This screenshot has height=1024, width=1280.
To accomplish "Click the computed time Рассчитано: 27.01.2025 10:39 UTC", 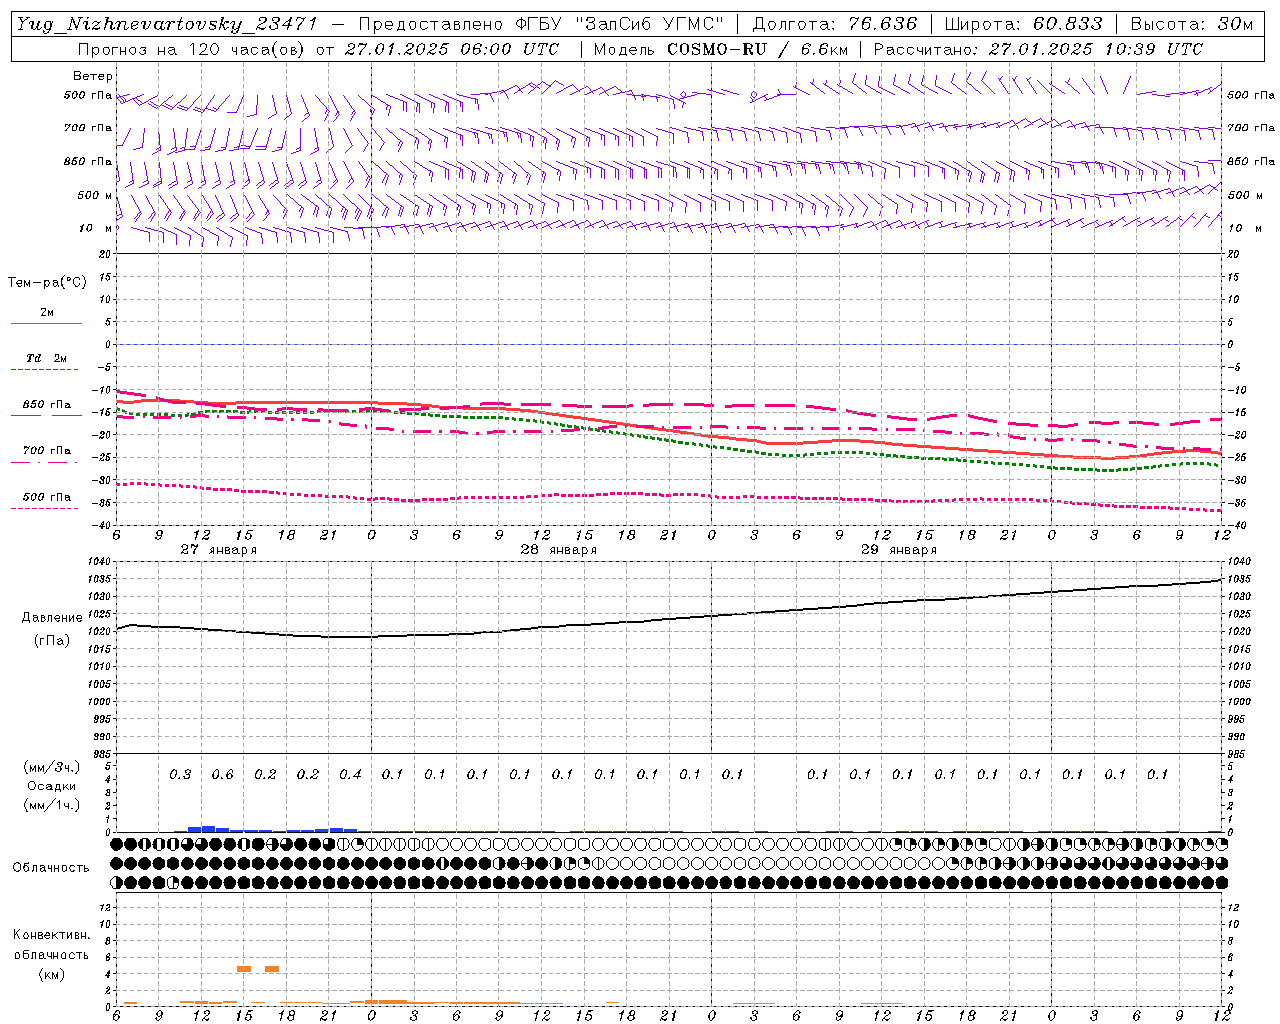I will tap(1038, 49).
